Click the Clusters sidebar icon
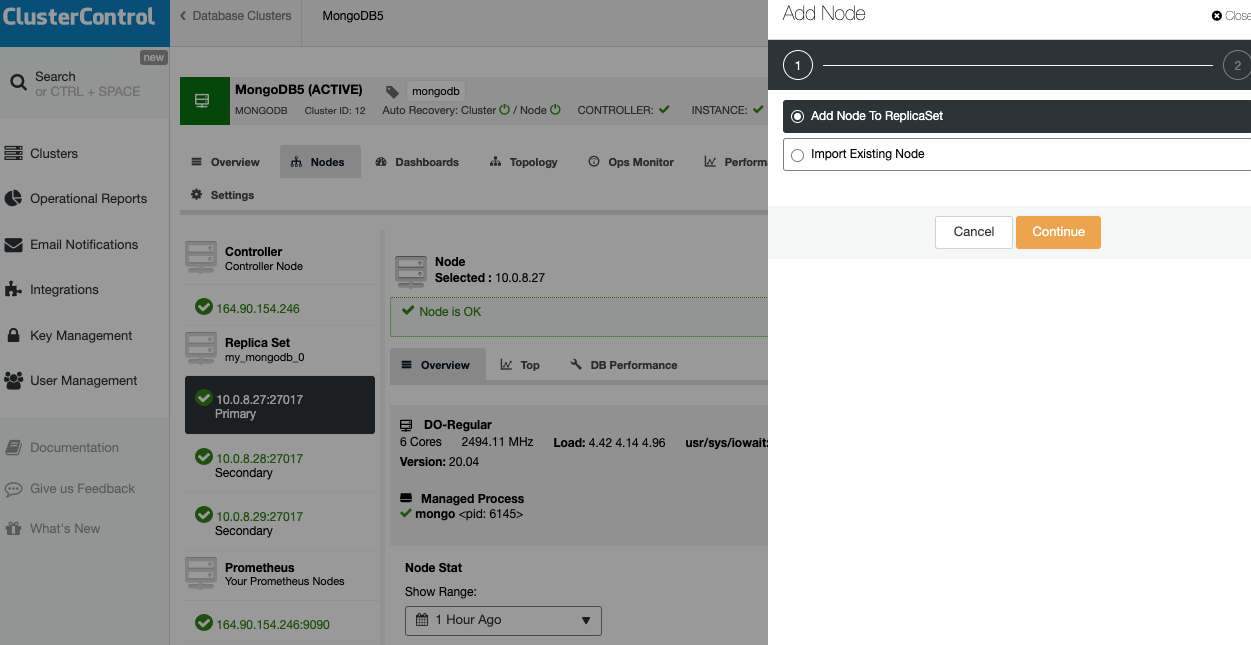The height and width of the screenshot is (645, 1251). (x=13, y=154)
